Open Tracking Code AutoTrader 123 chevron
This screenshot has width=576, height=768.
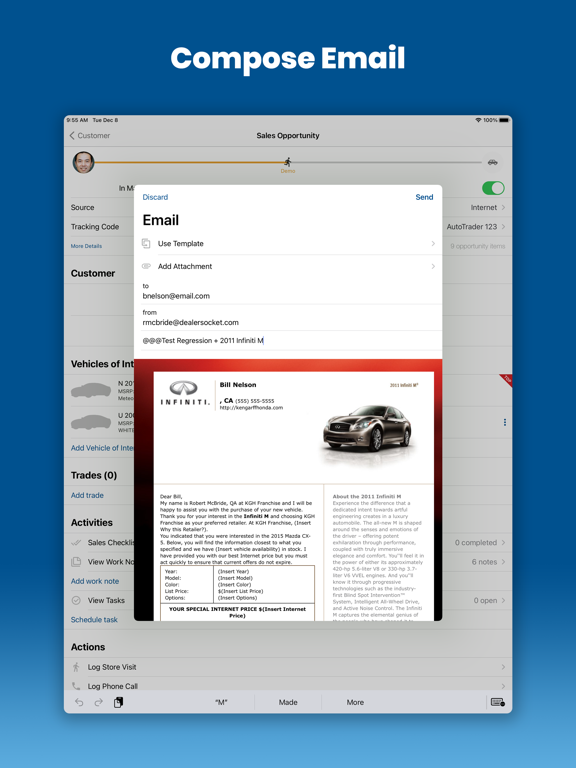click(x=504, y=227)
